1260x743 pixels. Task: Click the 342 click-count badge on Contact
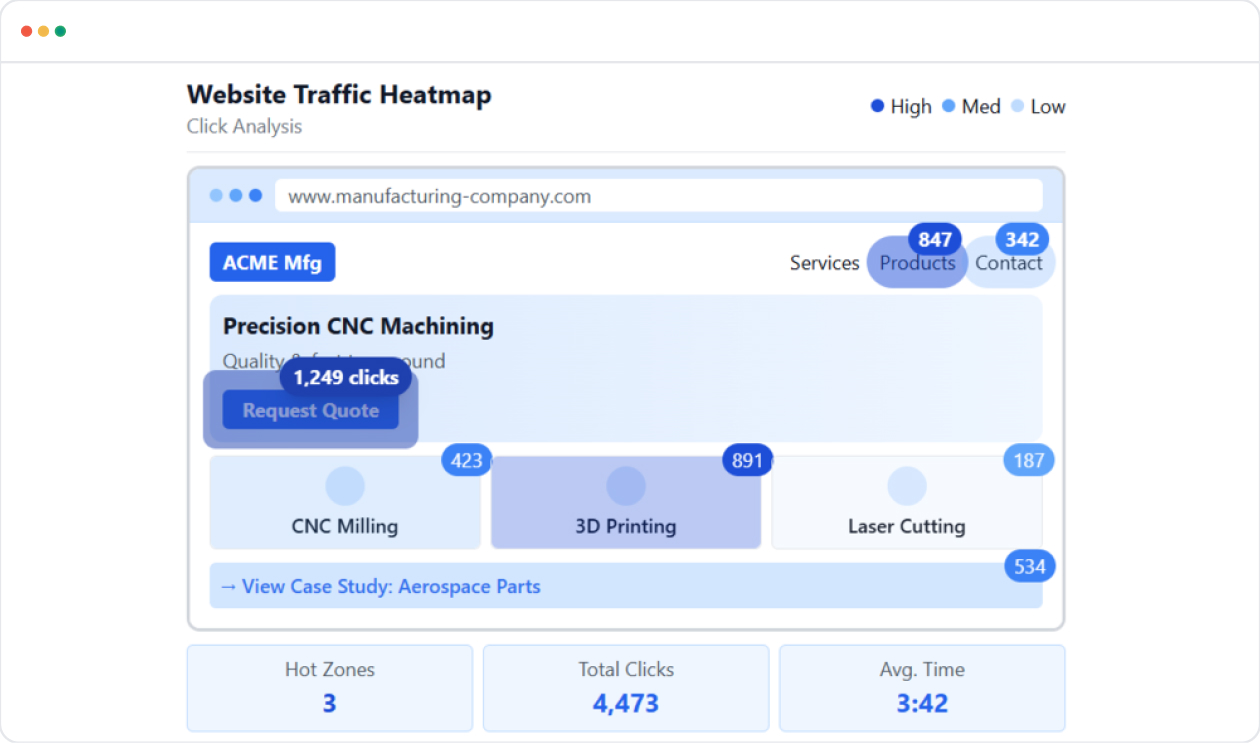[1021, 240]
